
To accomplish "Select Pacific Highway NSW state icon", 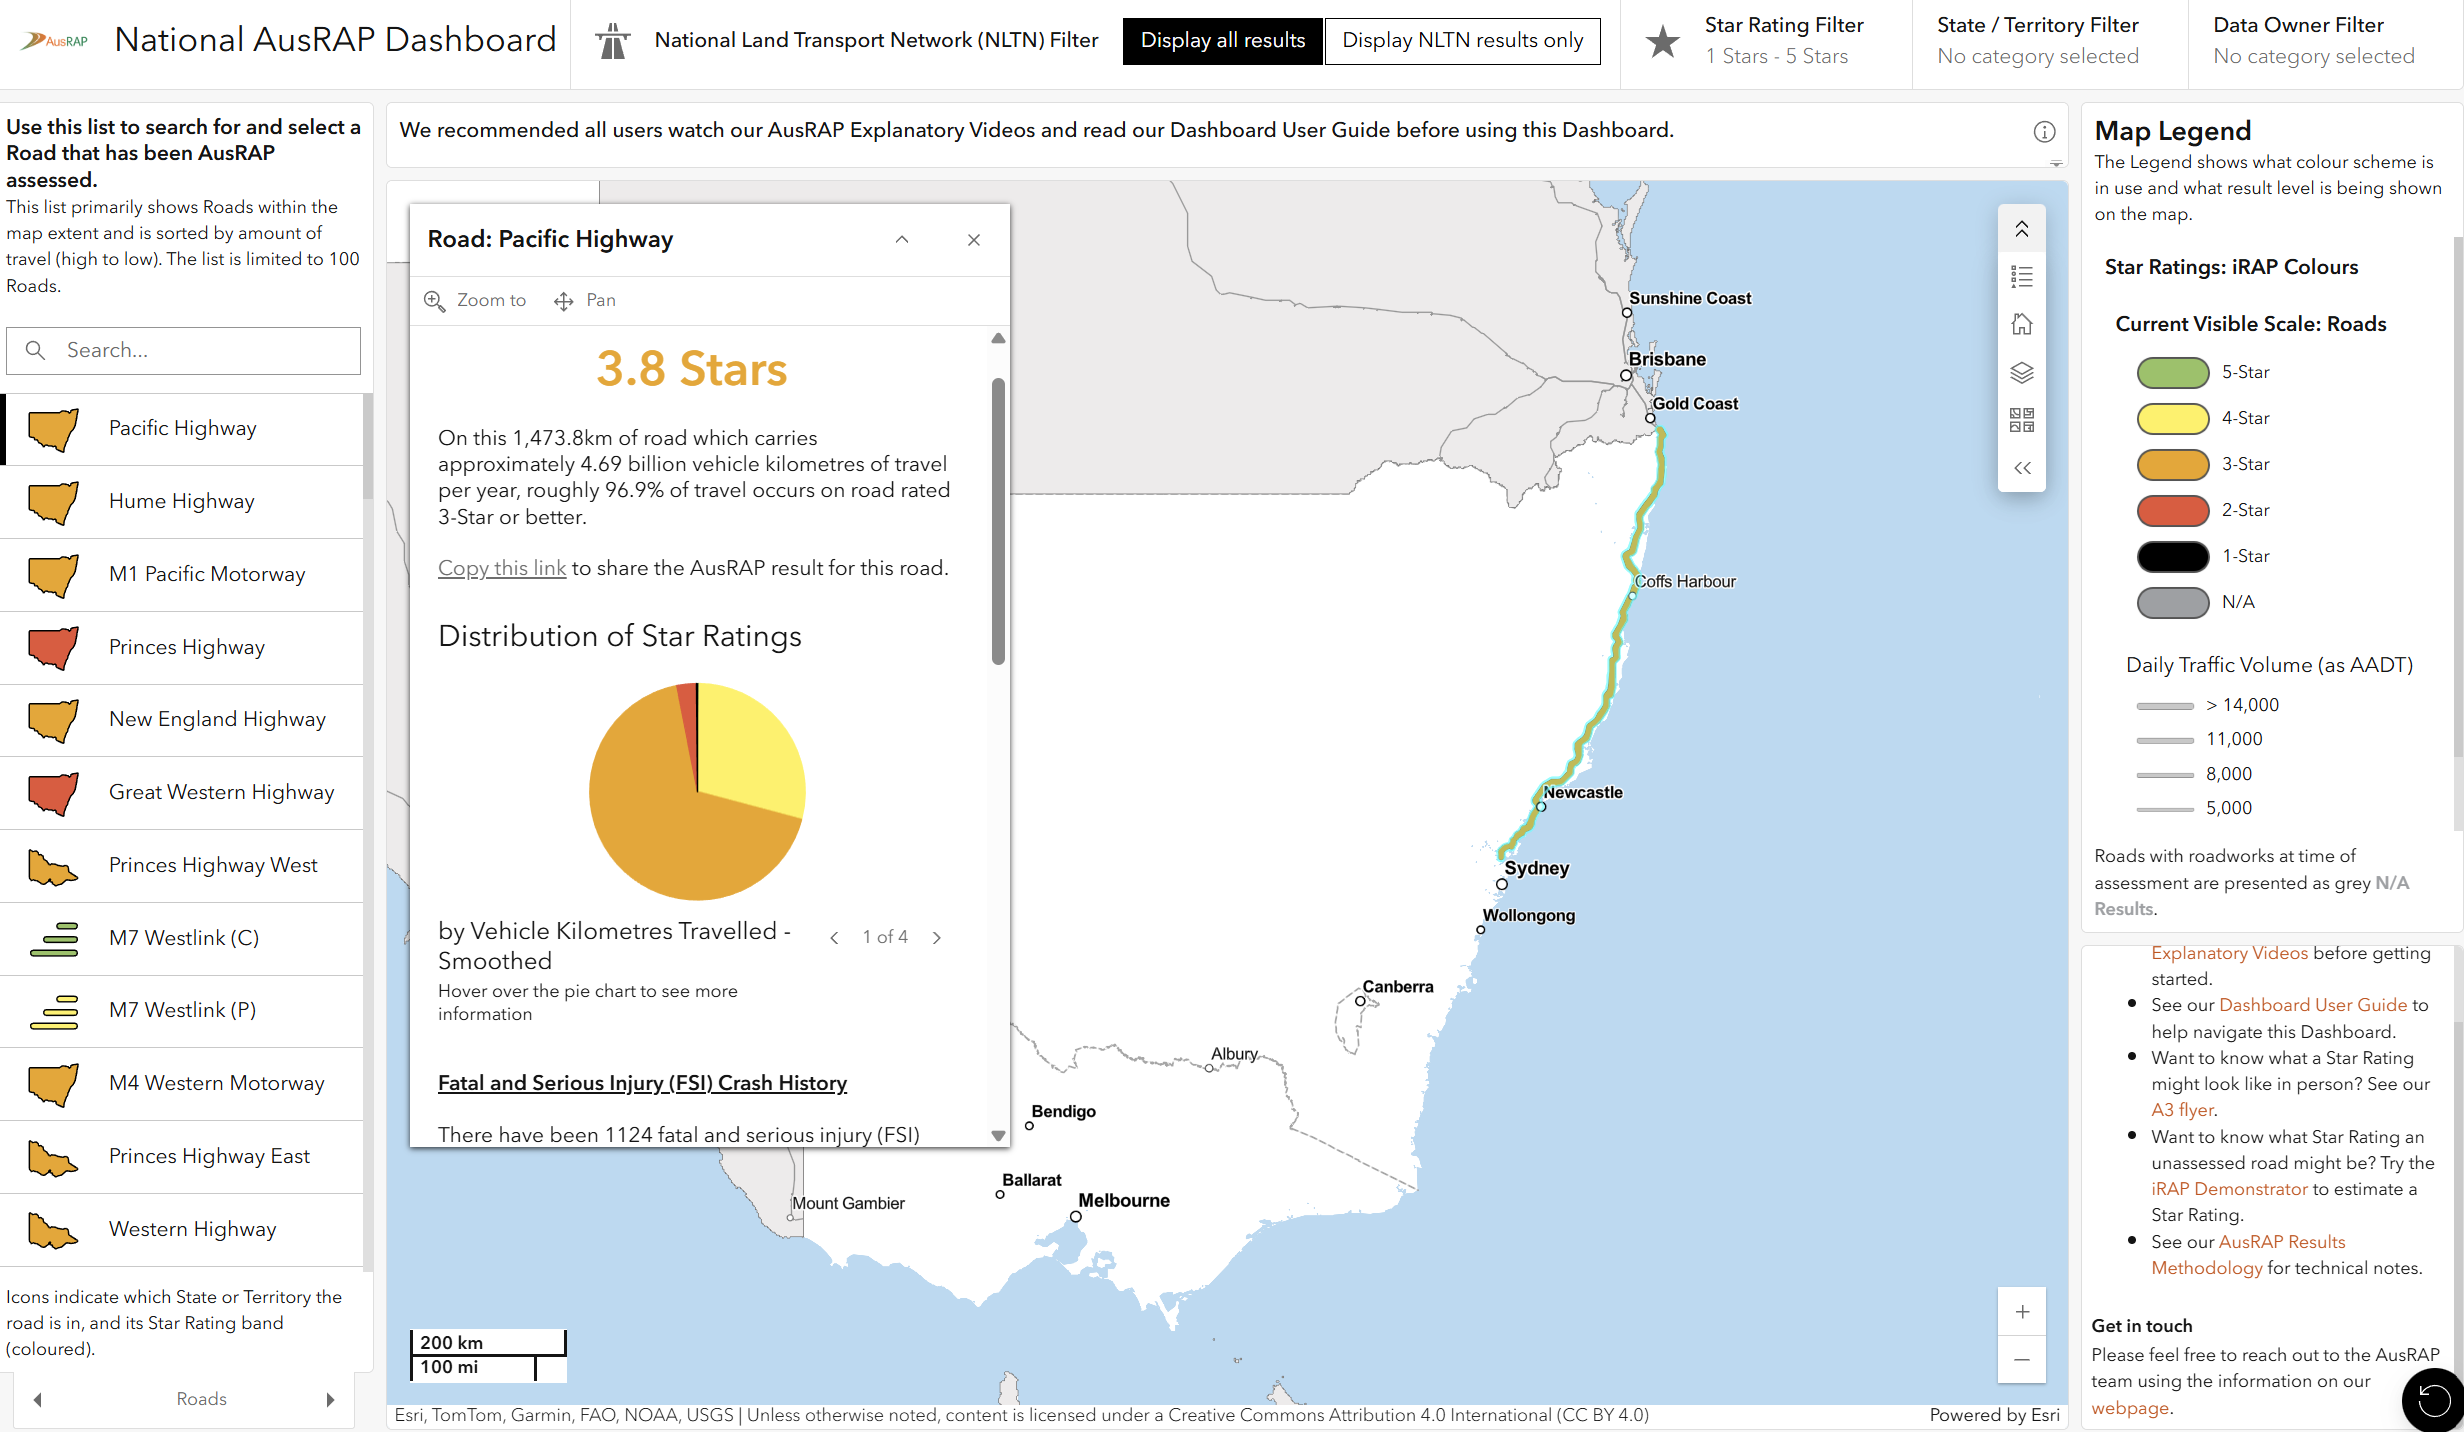I will [53, 429].
